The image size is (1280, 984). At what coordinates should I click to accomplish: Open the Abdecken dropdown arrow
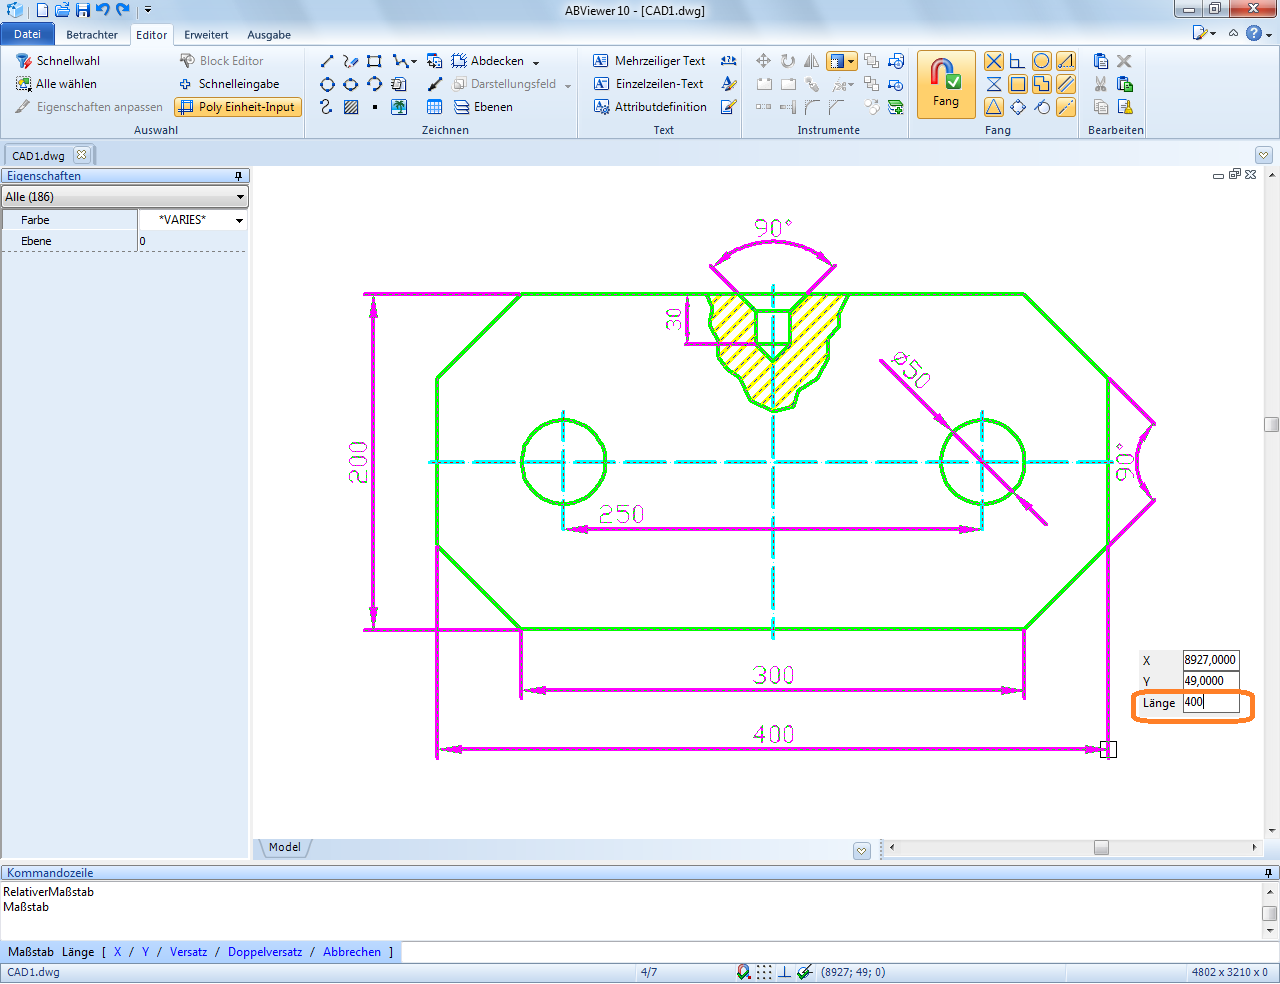536,62
